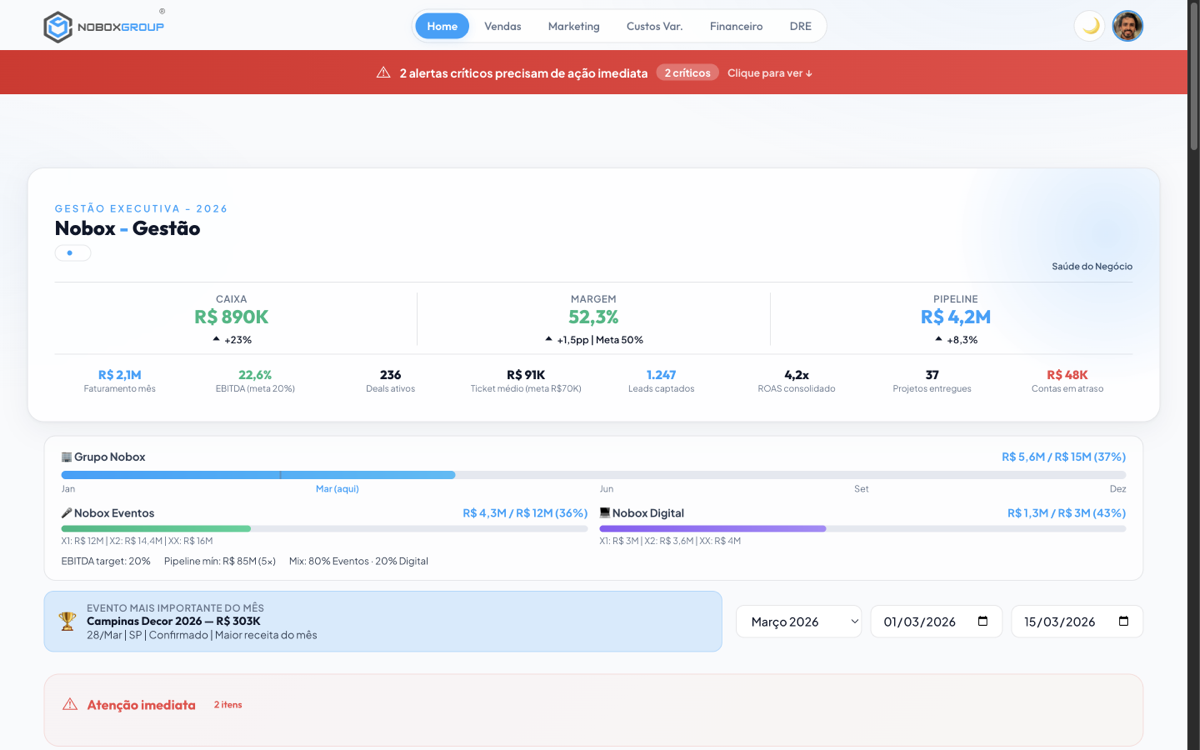This screenshot has width=1200, height=750.
Task: Click the 'GESTÃO EXECUTIVA – 2026' subtitle
Action: [141, 209]
